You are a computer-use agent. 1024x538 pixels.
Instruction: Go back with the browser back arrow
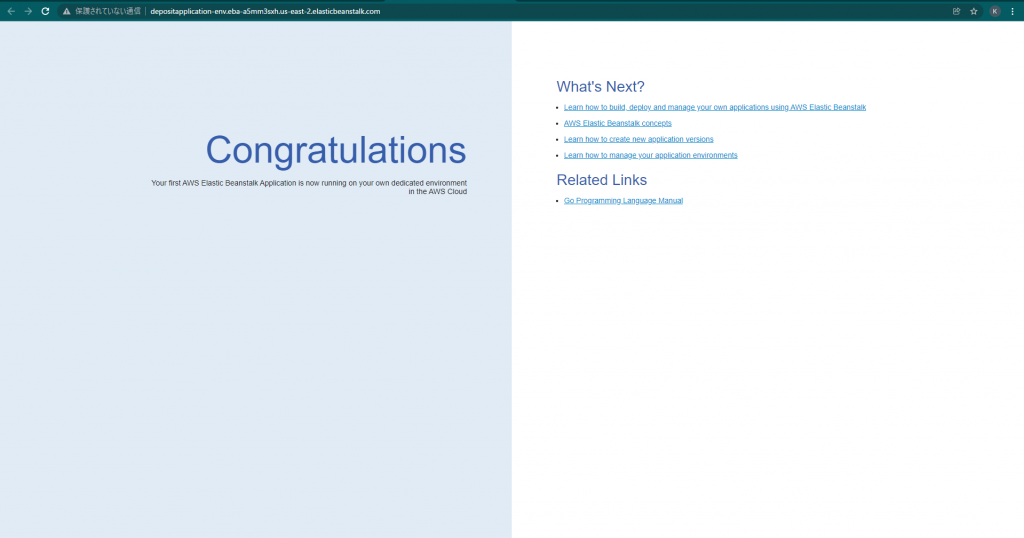tap(11, 11)
